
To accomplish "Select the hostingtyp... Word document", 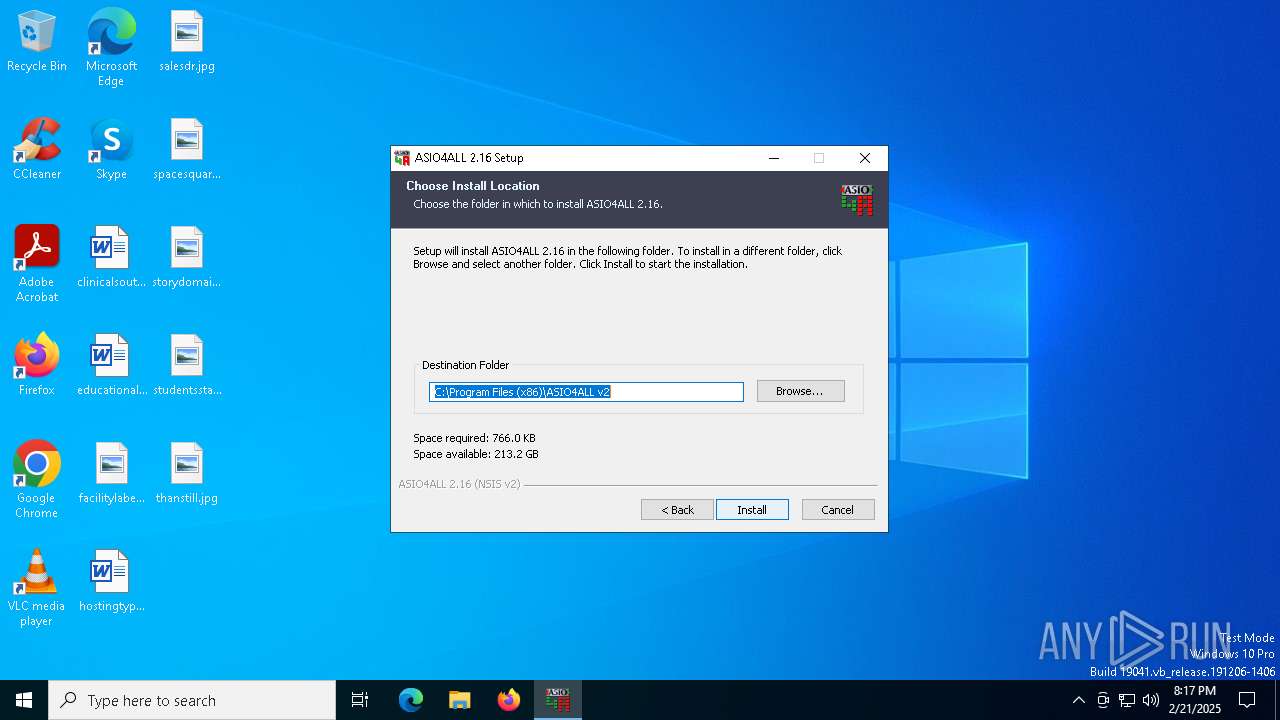I will click(x=111, y=582).
